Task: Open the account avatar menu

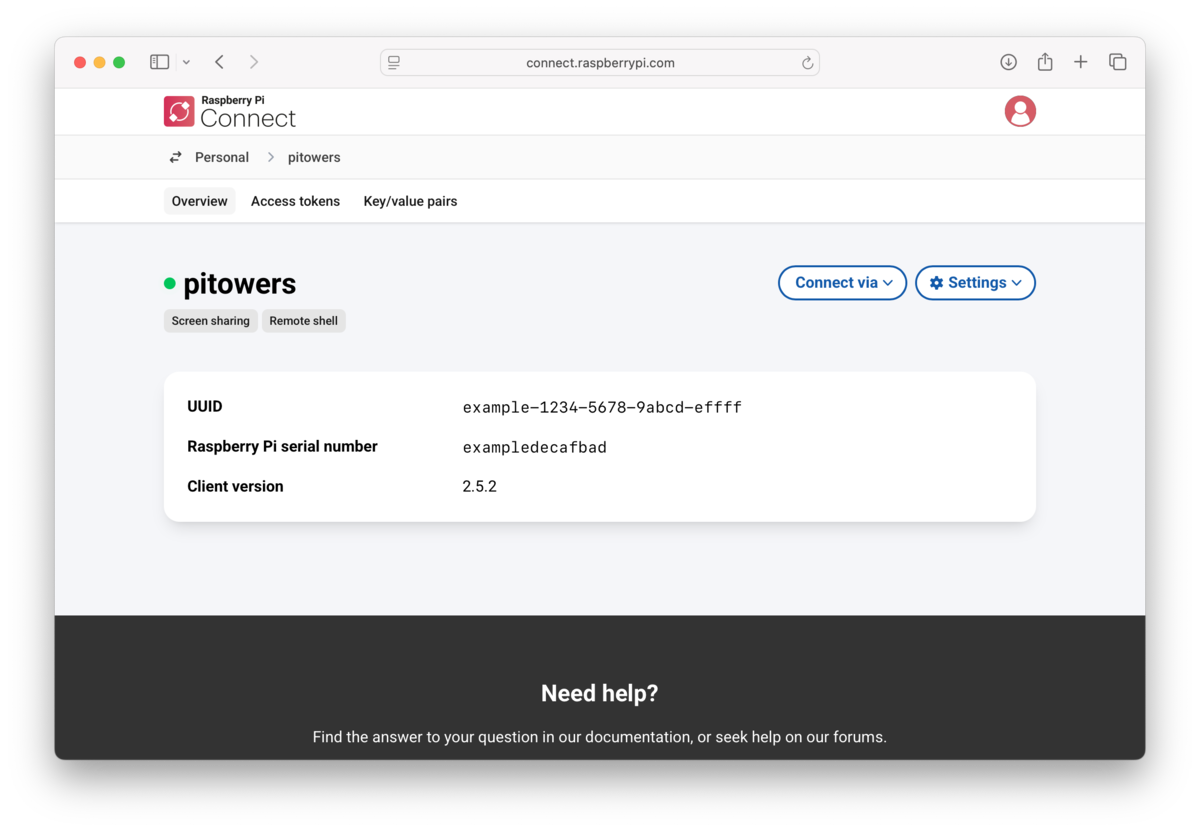Action: click(1020, 111)
